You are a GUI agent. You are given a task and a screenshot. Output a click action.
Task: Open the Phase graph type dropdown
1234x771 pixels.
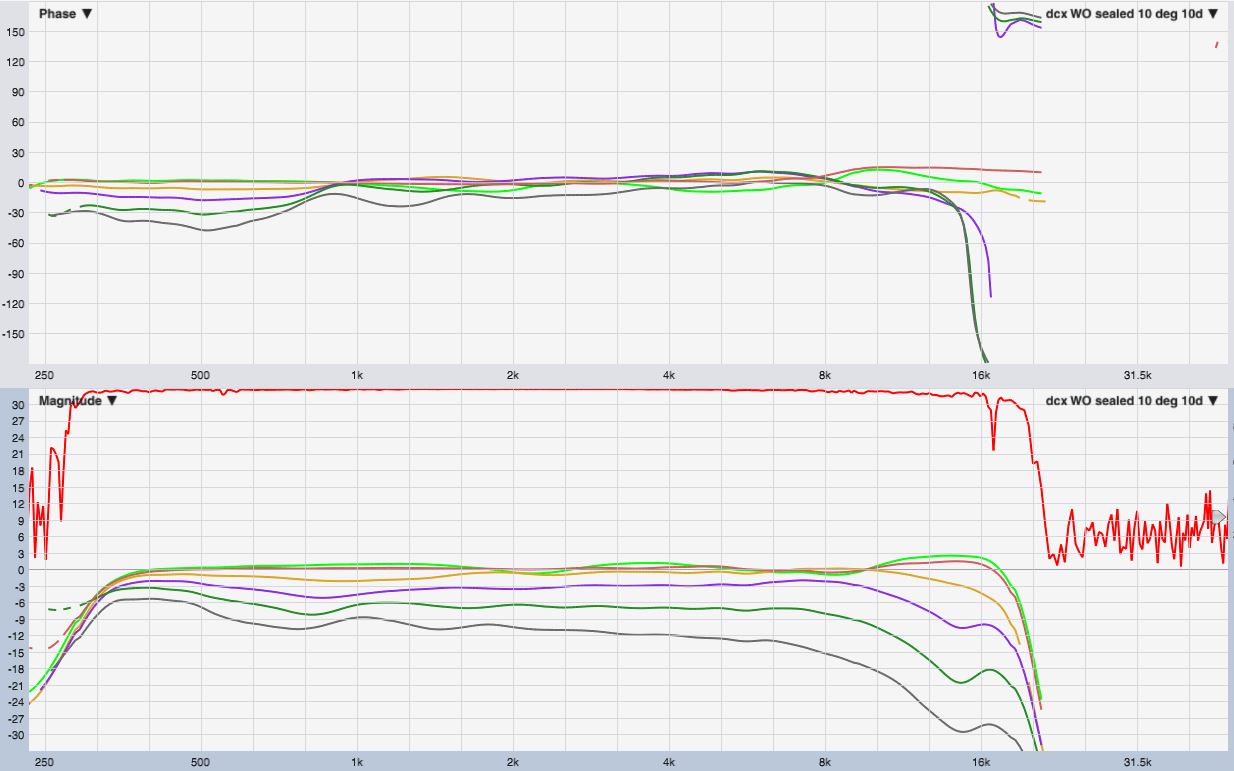(x=66, y=14)
